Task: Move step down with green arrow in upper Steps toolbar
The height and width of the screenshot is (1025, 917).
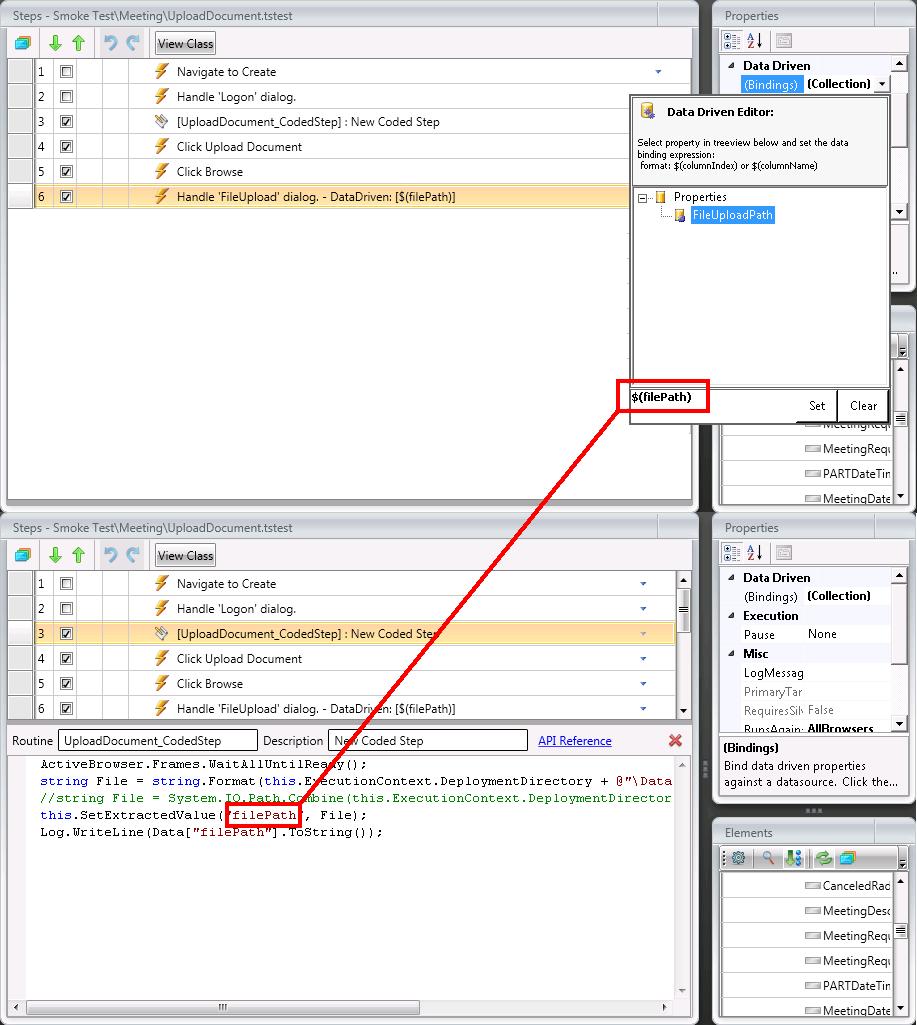Action: tap(56, 44)
